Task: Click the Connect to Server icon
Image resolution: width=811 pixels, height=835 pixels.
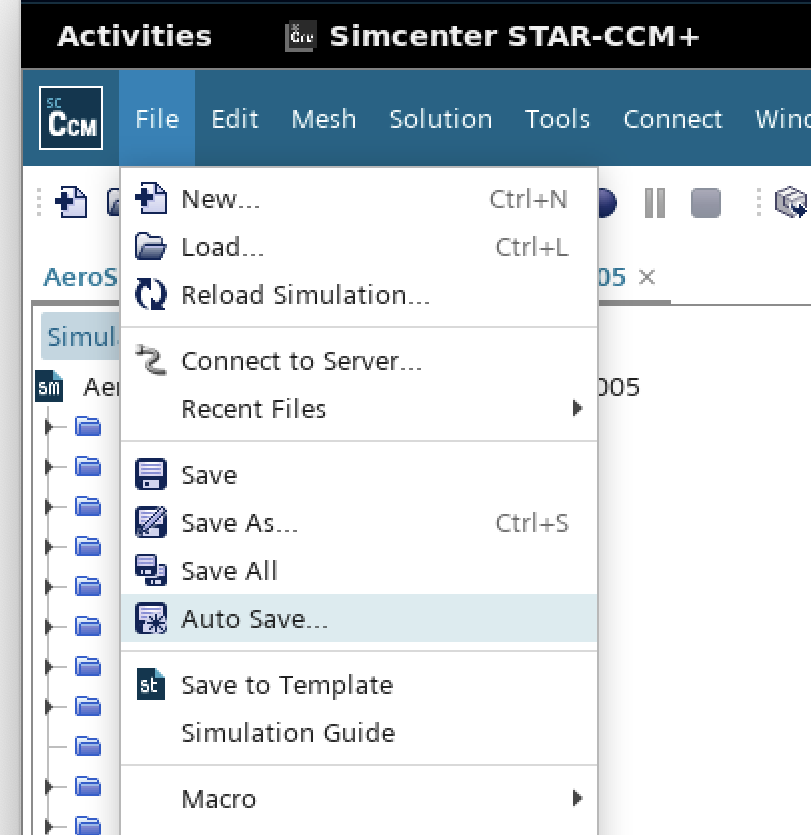Action: [x=151, y=360]
